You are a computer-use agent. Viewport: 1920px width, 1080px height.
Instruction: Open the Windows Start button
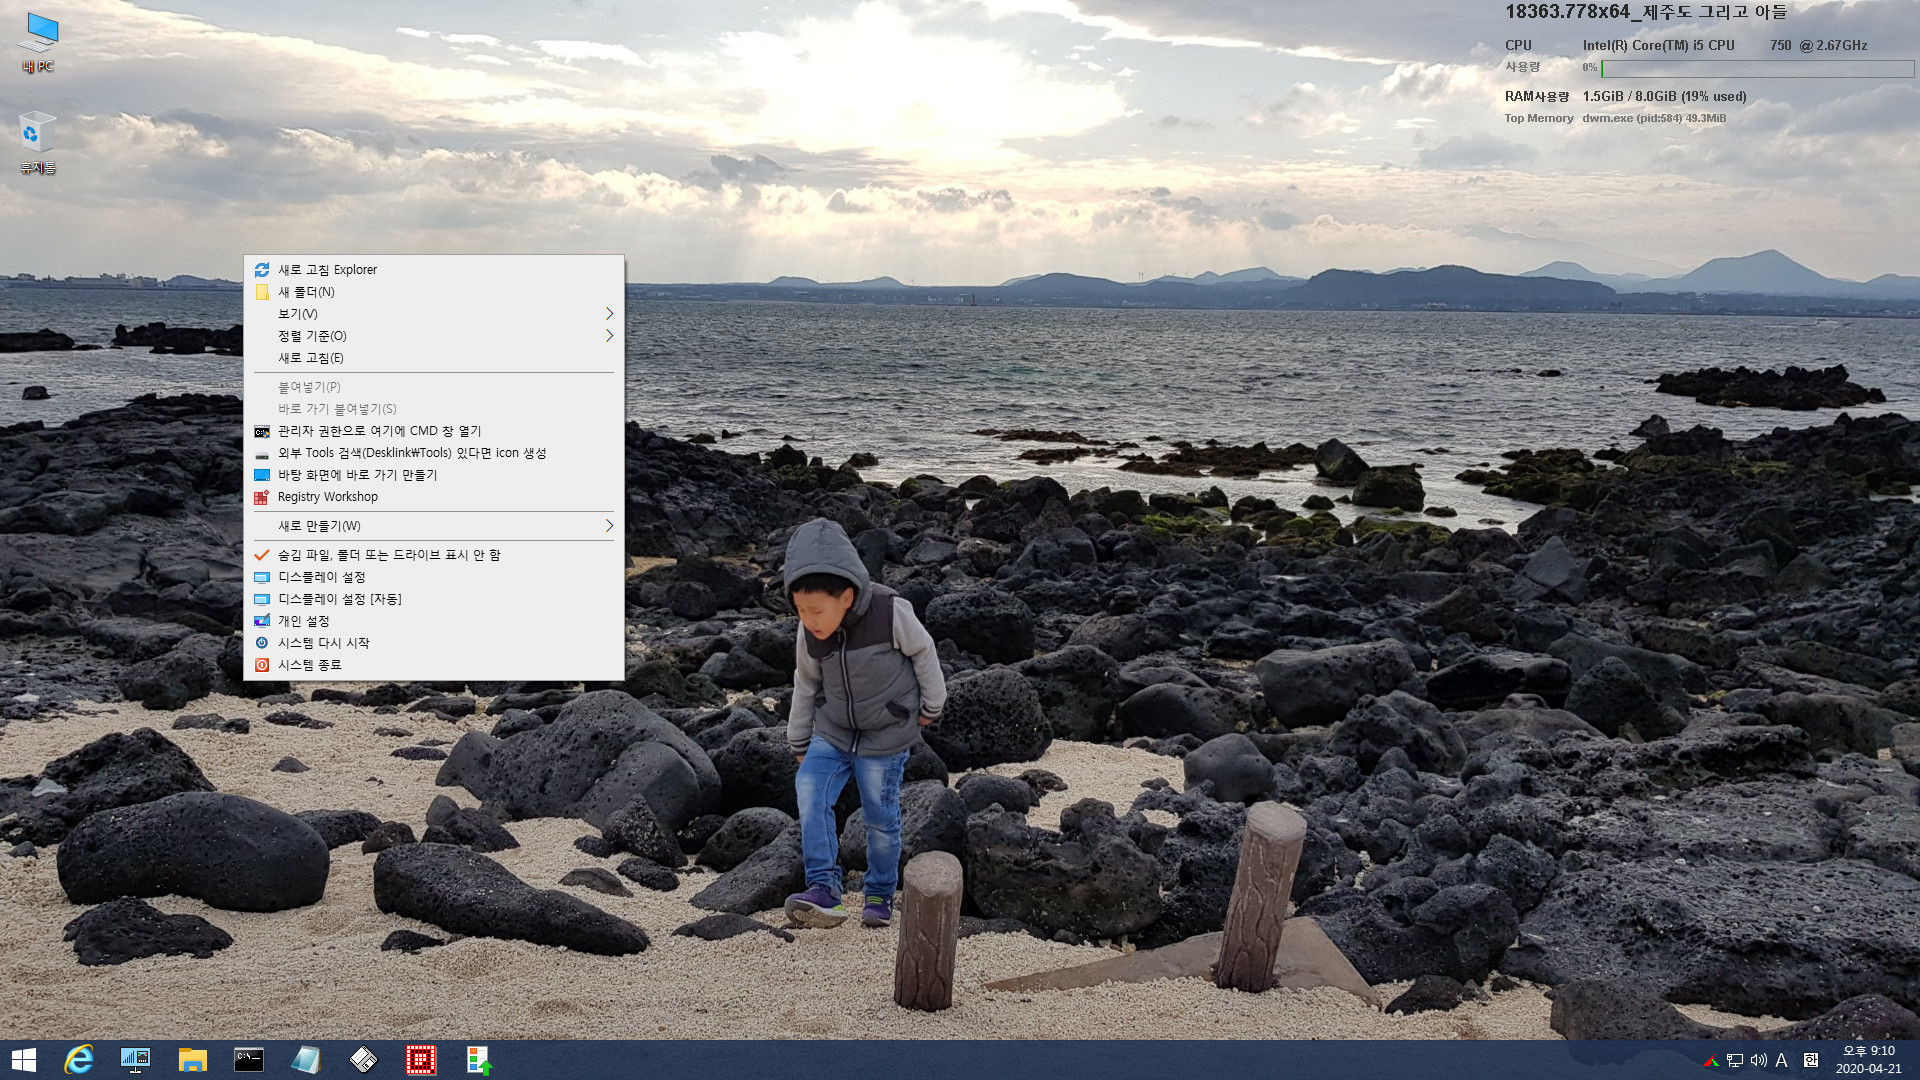(x=23, y=1060)
